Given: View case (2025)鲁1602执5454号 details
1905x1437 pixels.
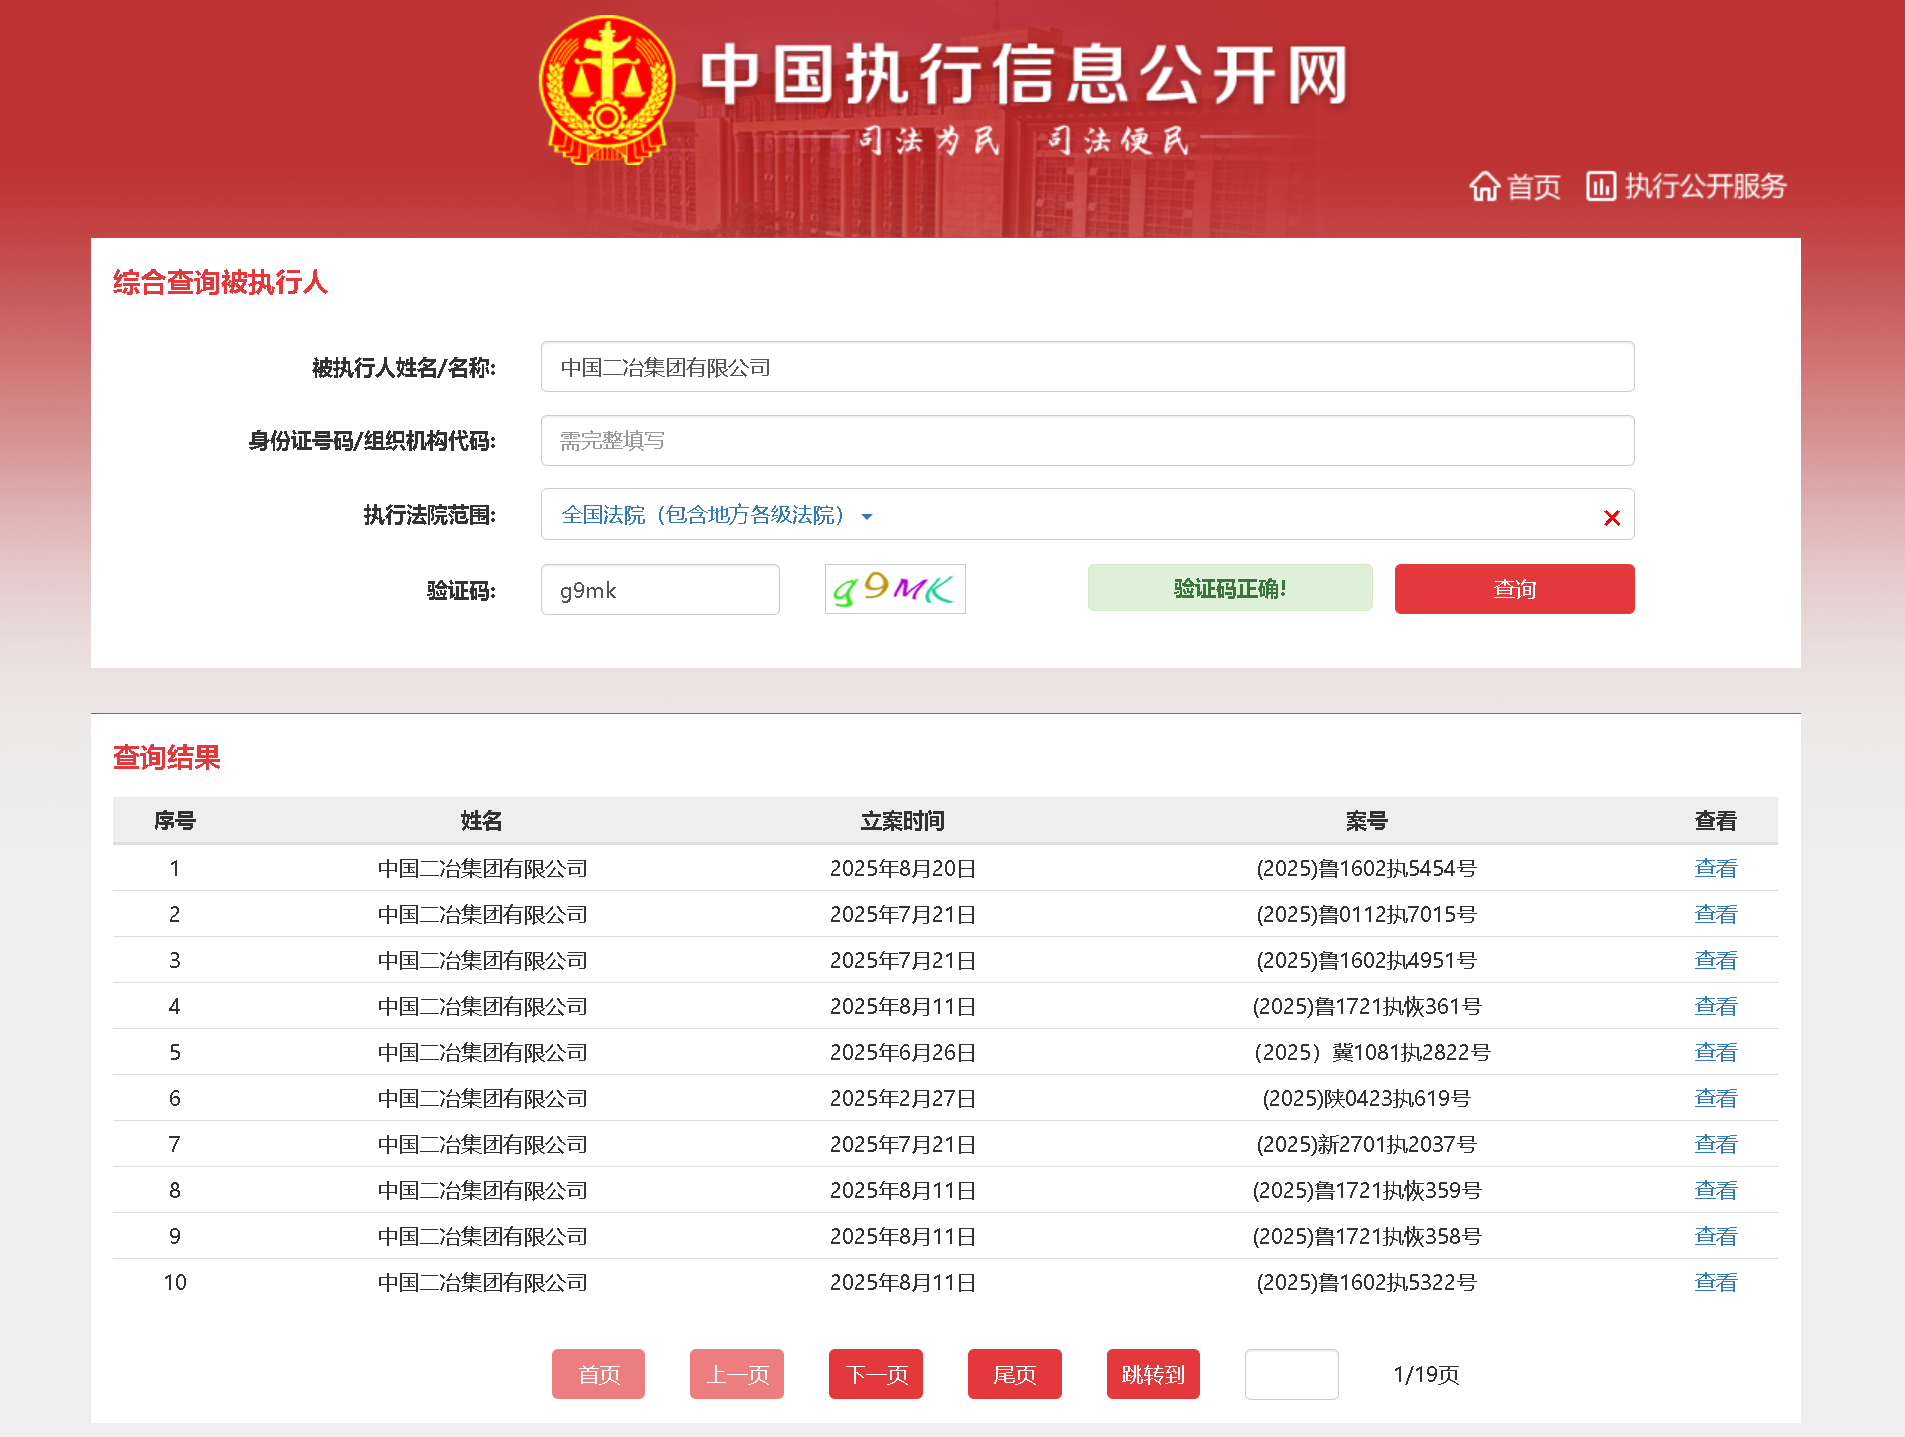Looking at the screenshot, I should tap(1715, 868).
